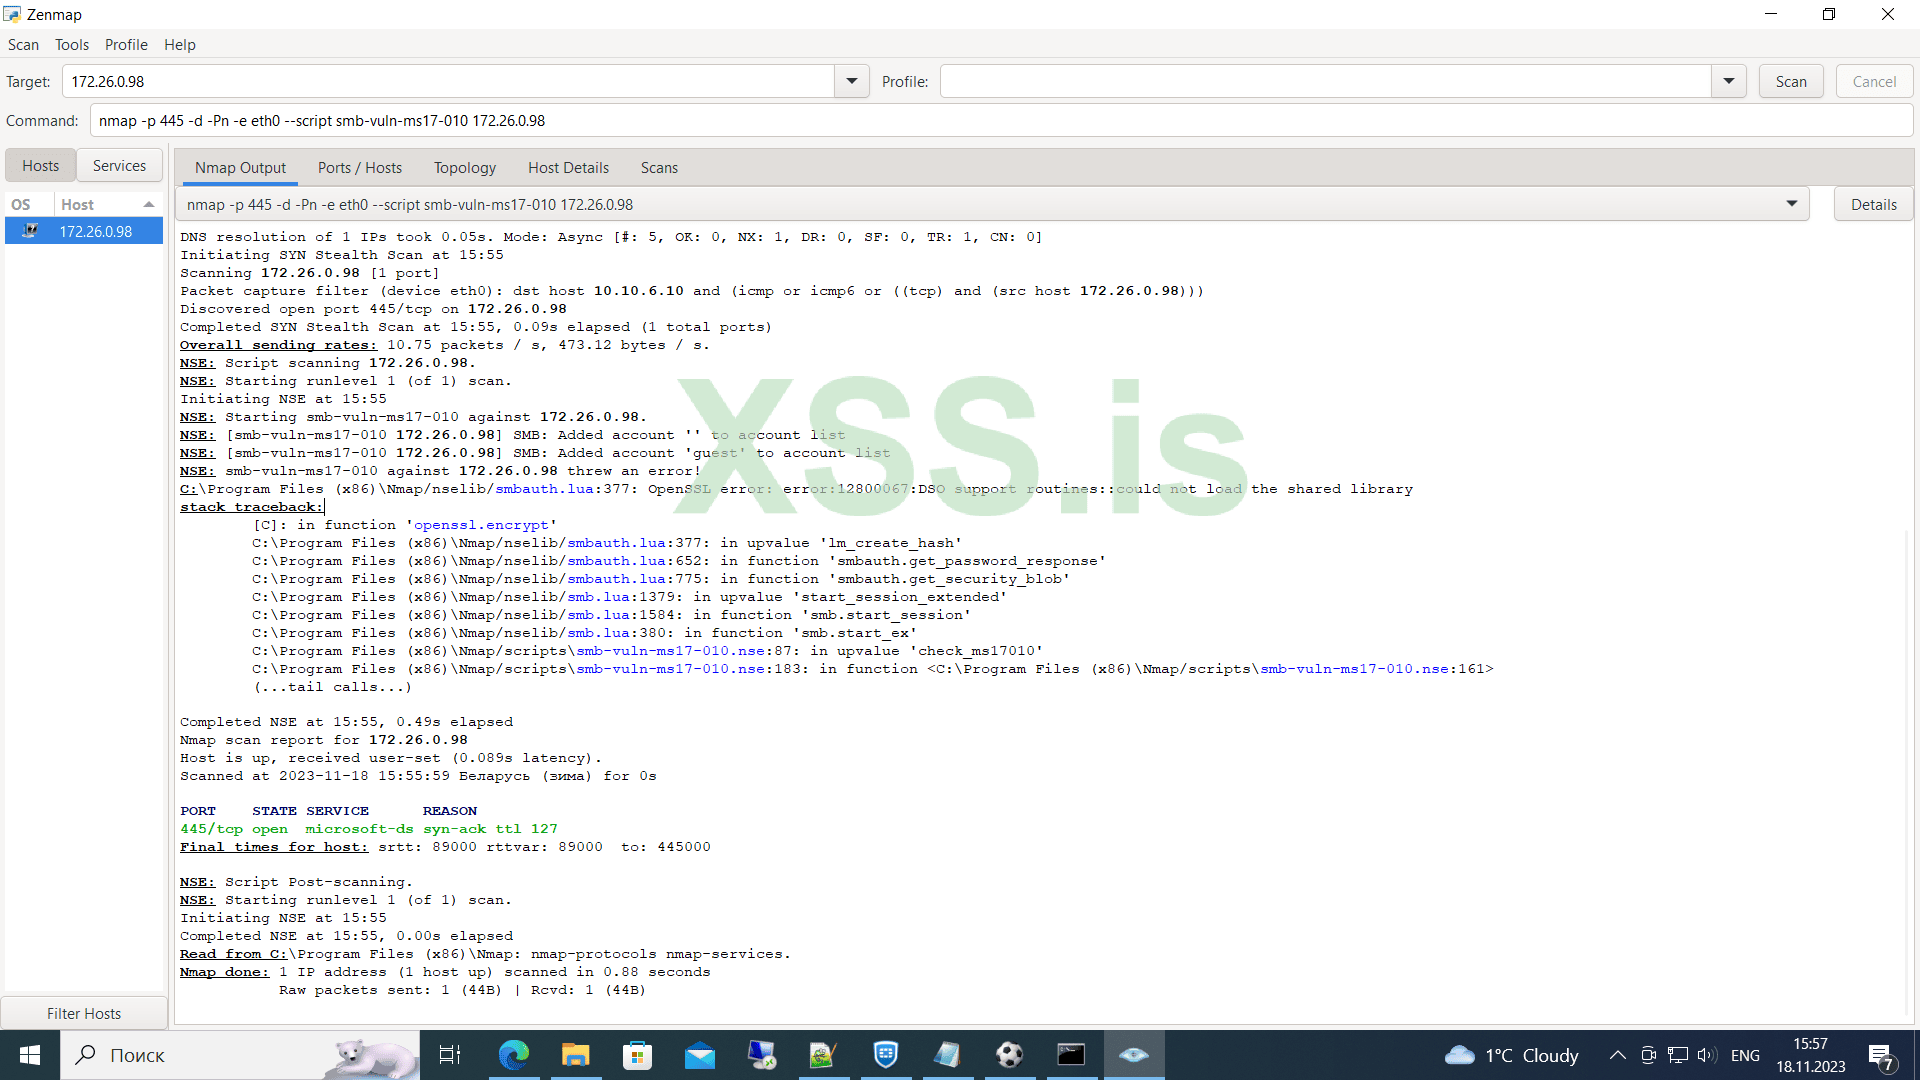
Task: Click the soccer ball taskbar icon
Action: coord(1009,1055)
